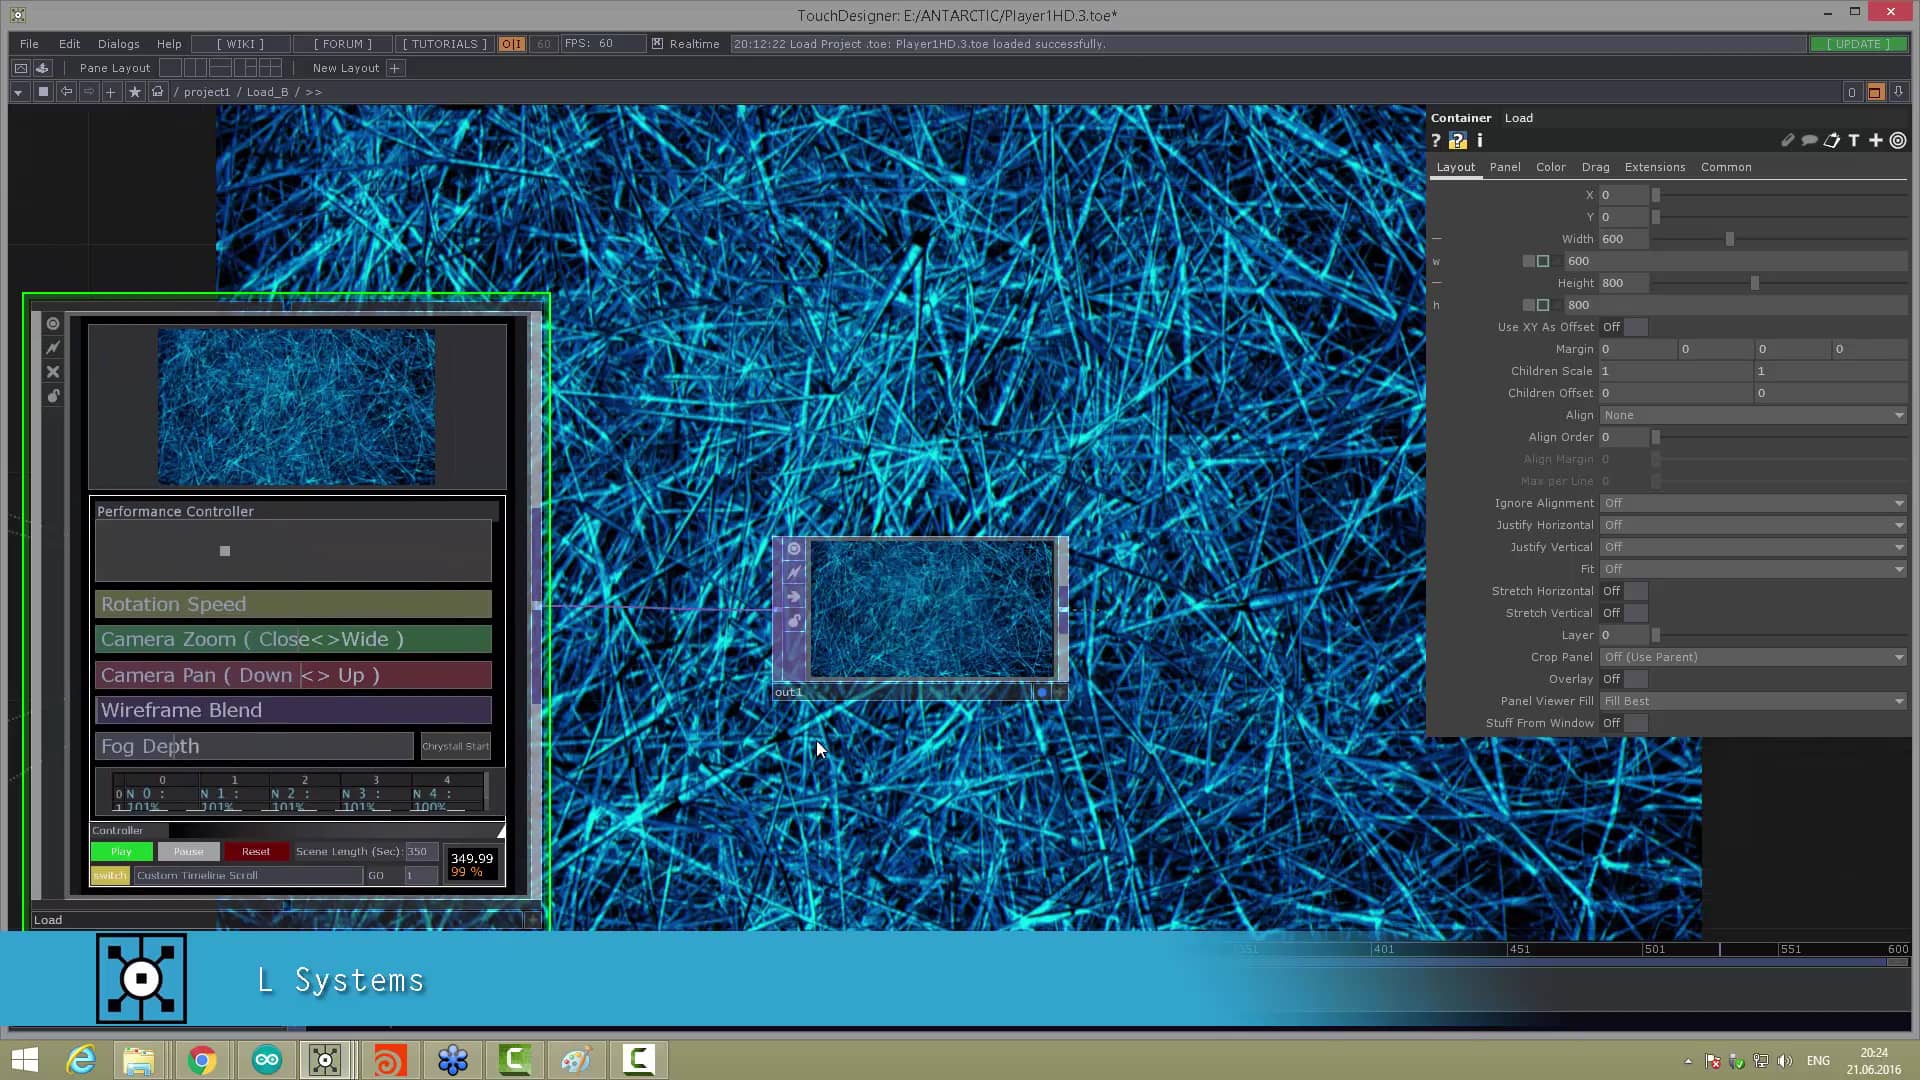
Task: Open the Python help icon for the Load container
Action: (x=1458, y=140)
